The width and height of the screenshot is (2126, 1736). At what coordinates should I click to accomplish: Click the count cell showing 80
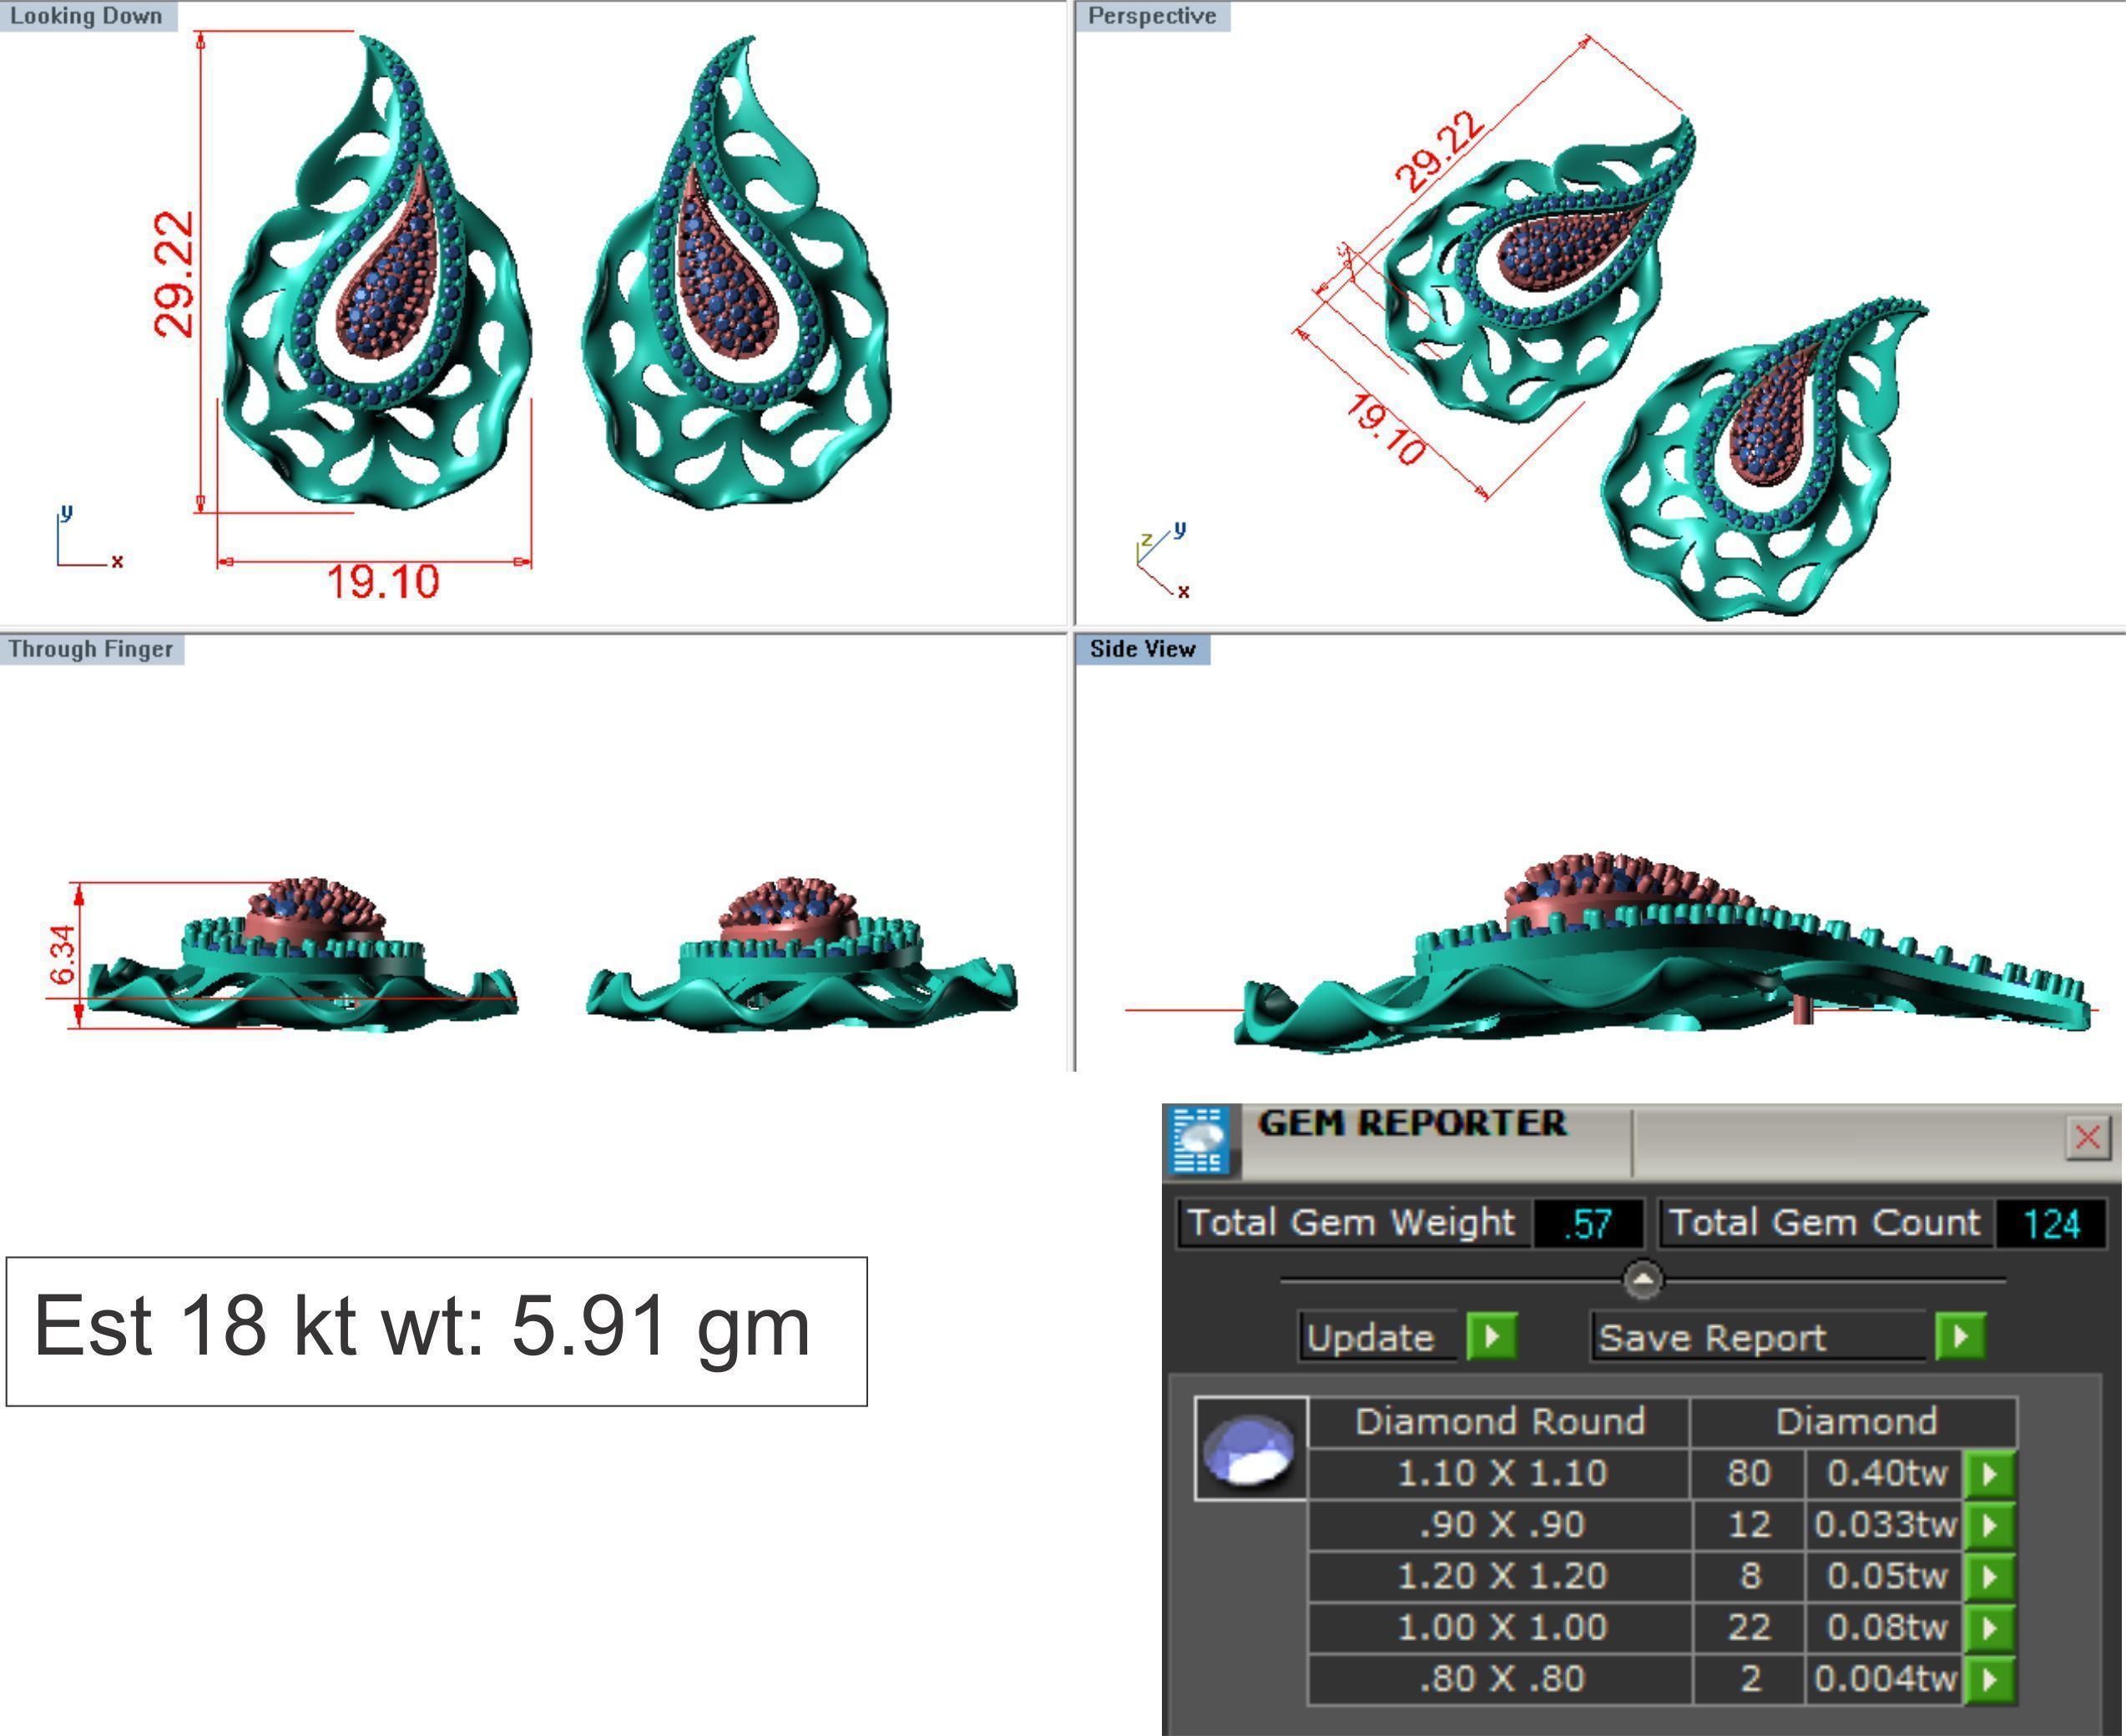[1748, 1473]
